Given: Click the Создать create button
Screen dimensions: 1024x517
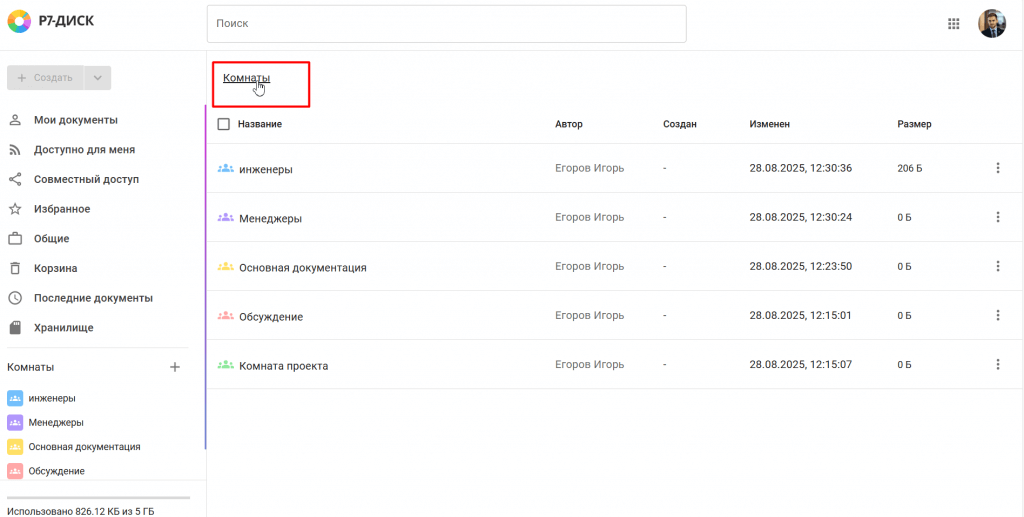Looking at the screenshot, I should click(x=45, y=78).
